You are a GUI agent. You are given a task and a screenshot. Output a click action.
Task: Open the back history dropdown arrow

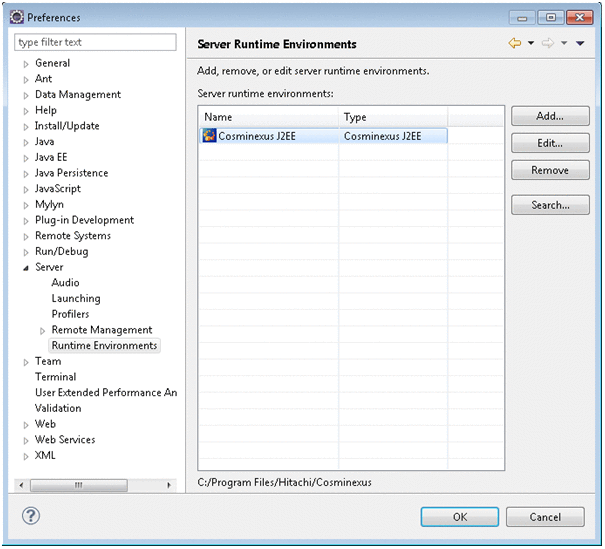[x=531, y=43]
